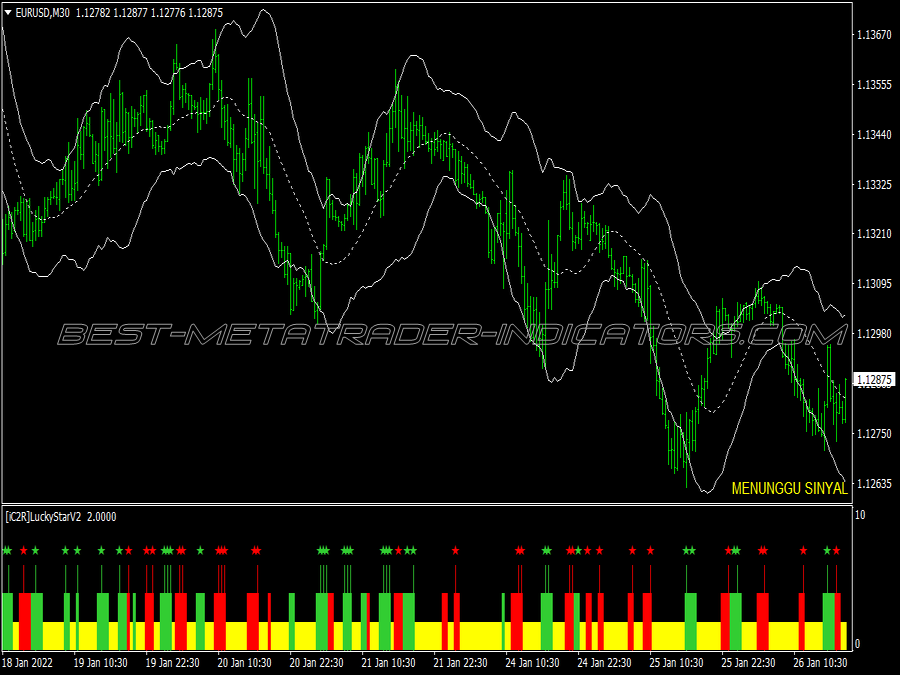Click the 19 Jan 10:30 time label

(x=101, y=663)
